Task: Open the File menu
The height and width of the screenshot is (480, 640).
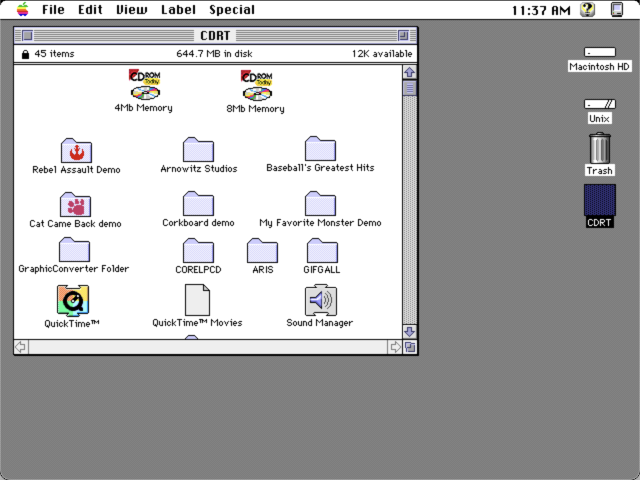Action: click(x=53, y=9)
